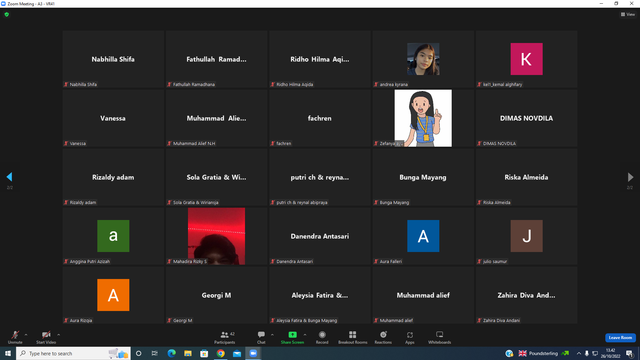Open Task View on the taskbar
640x360 pixels.
tap(155, 353)
